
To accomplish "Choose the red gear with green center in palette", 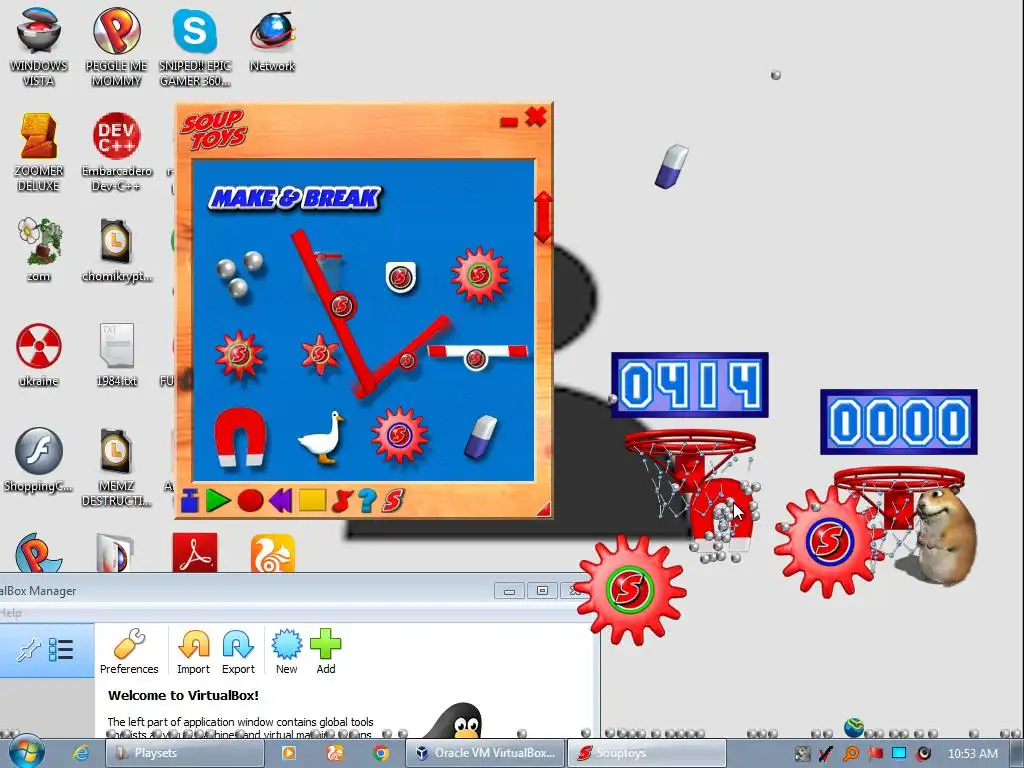I will (479, 275).
